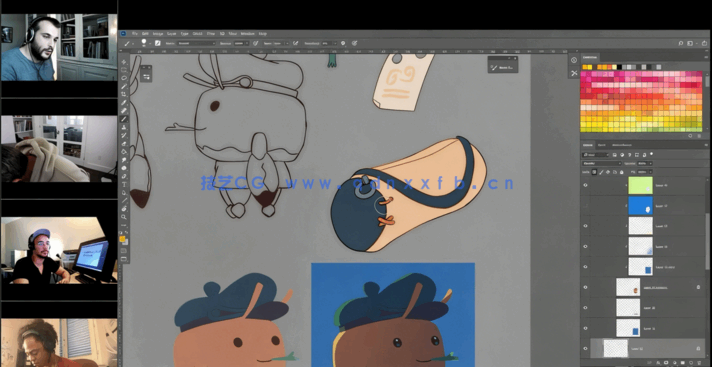Delete layer using the trash icon
Viewport: 712px width, 367px height.
(x=700, y=362)
